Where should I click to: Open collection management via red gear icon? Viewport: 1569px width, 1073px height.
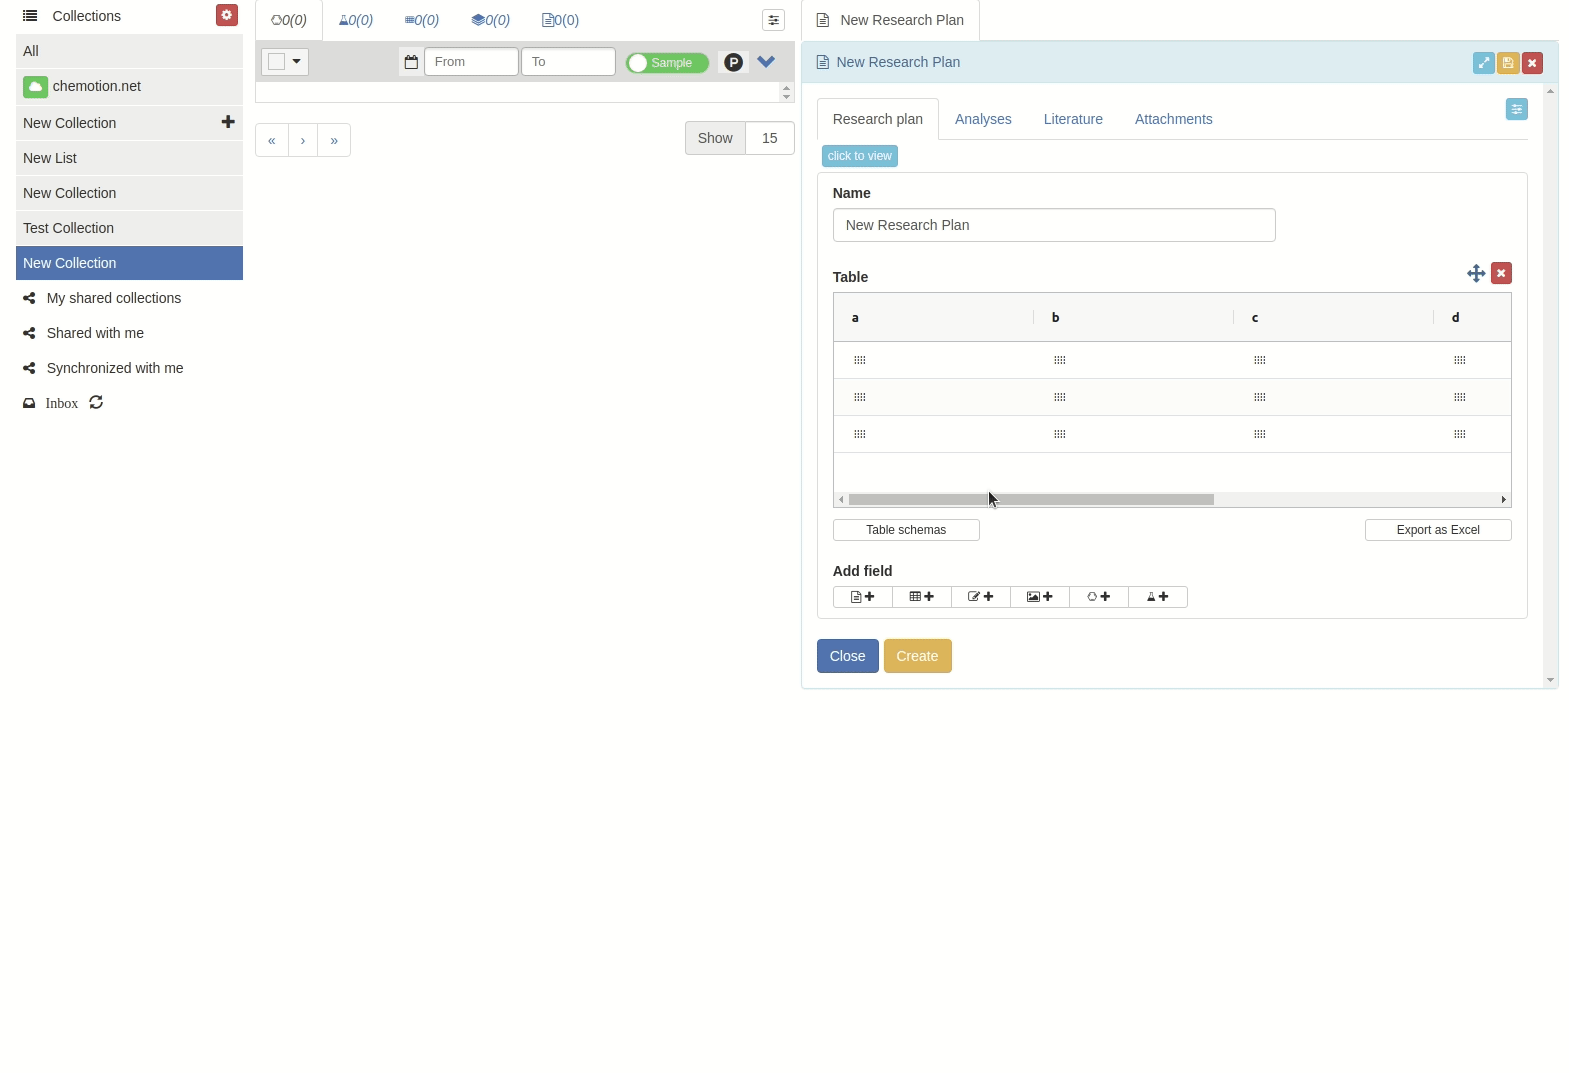(x=227, y=15)
